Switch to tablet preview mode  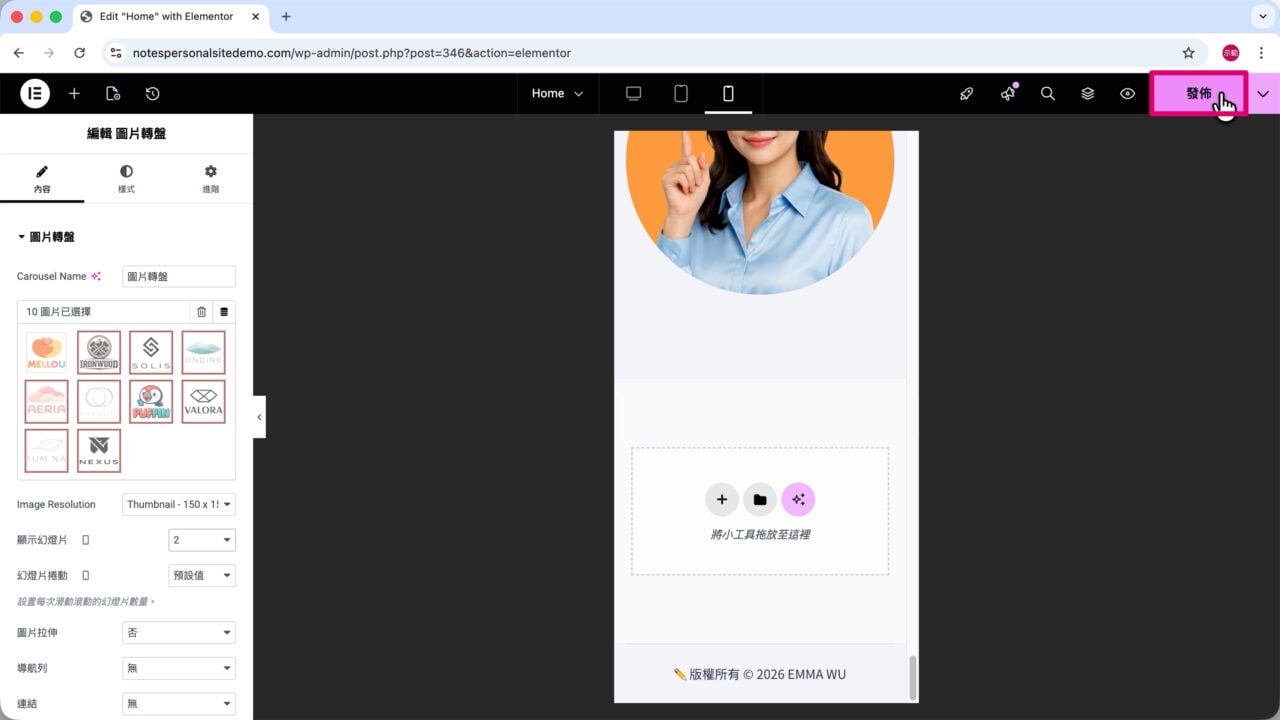tap(681, 93)
